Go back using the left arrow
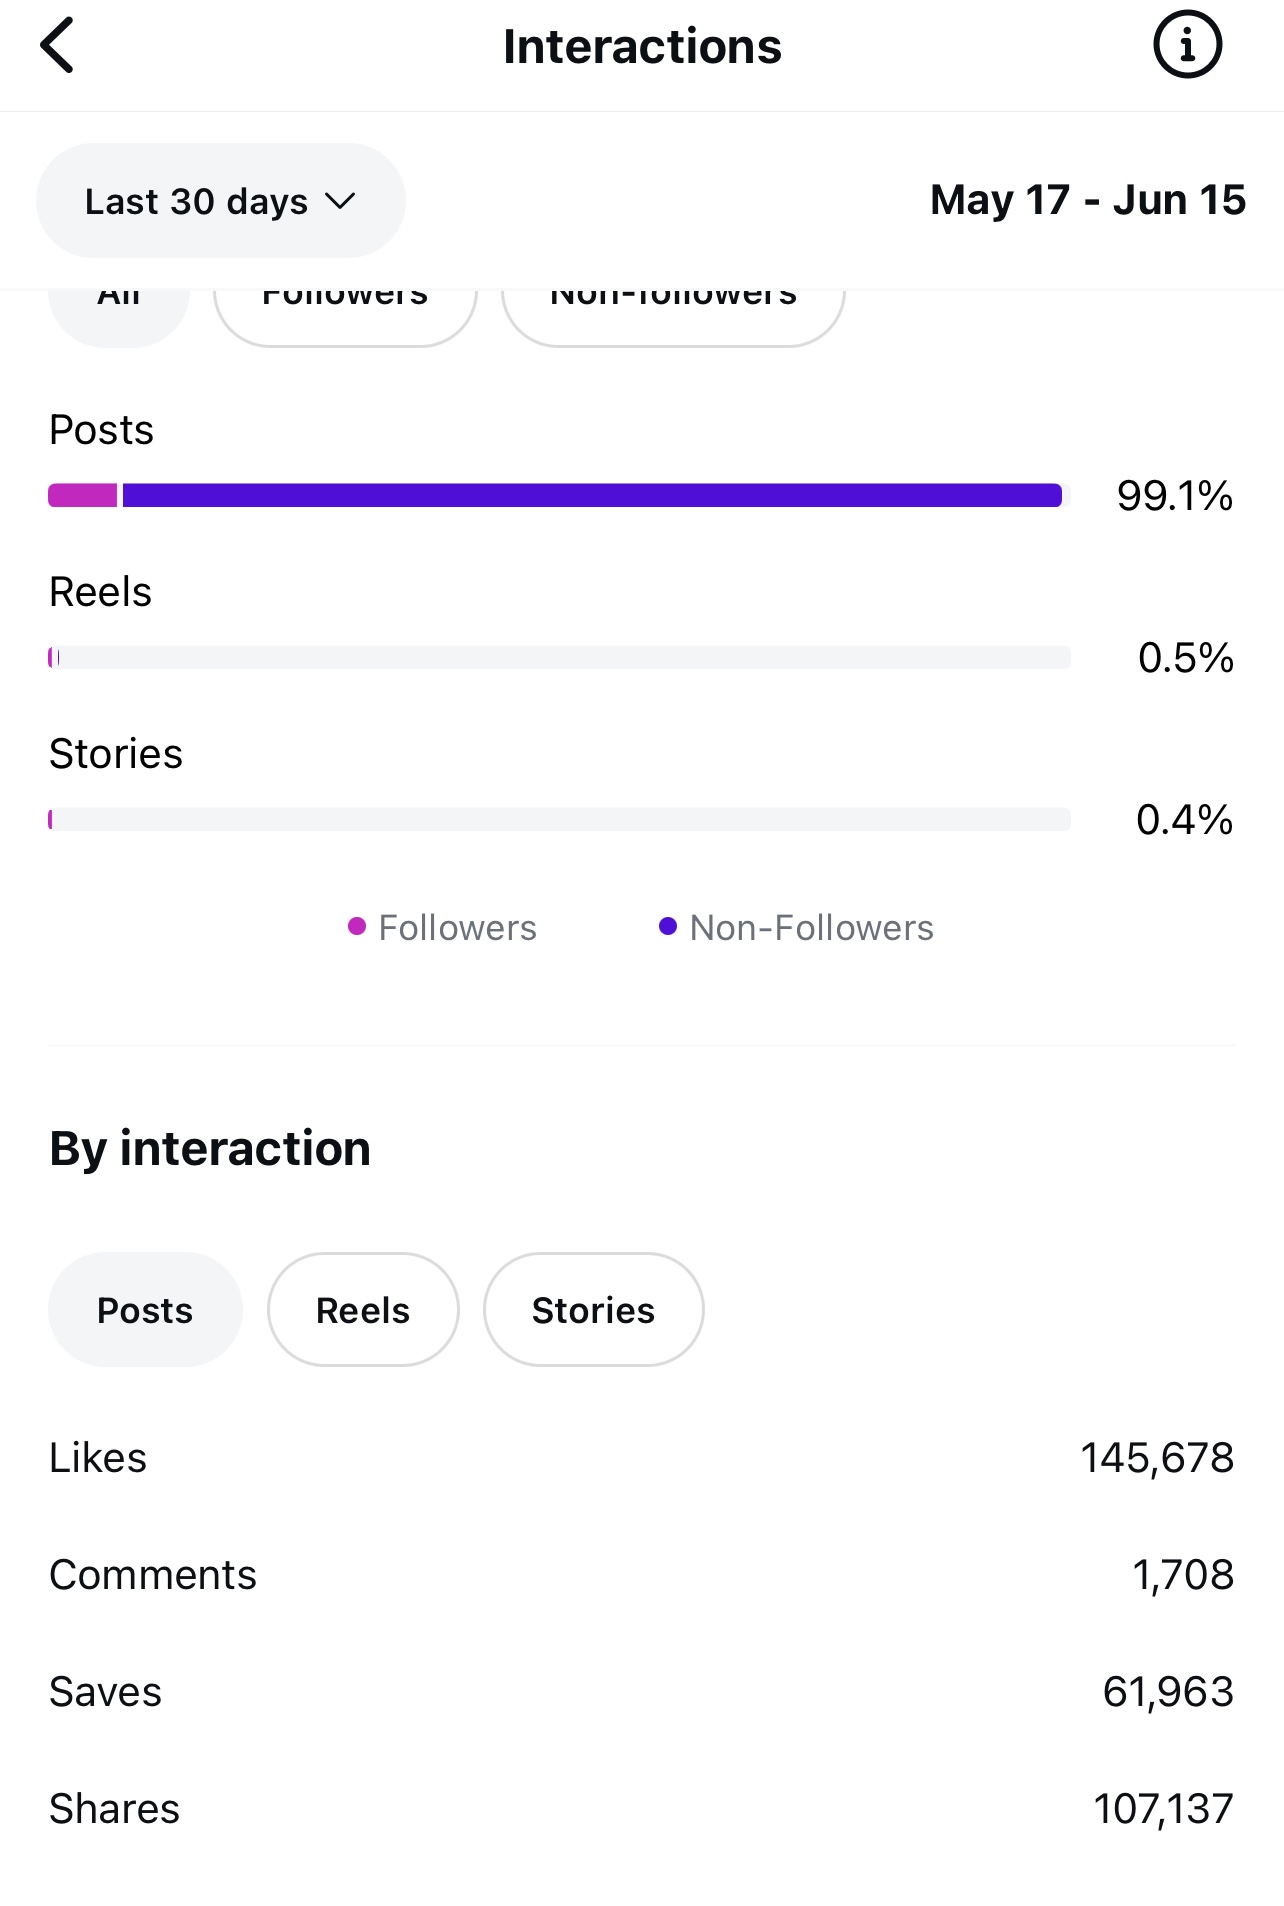1284x1906 pixels. [58, 46]
